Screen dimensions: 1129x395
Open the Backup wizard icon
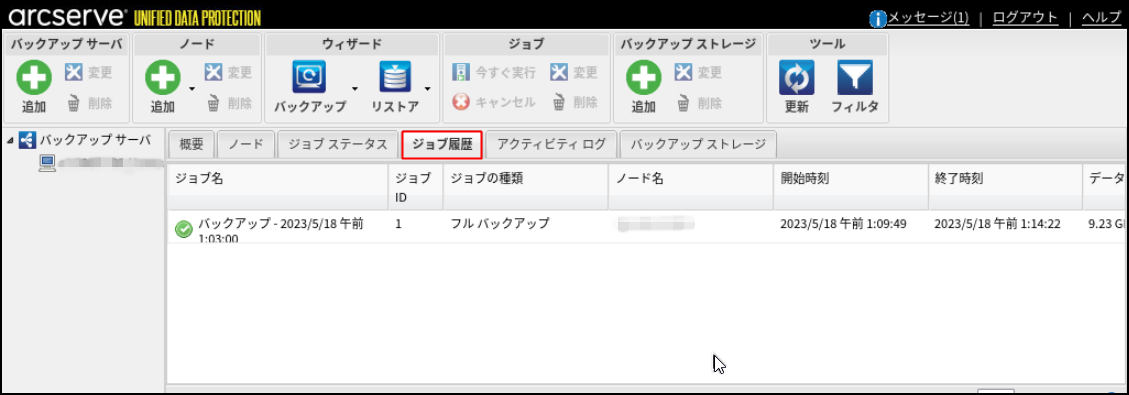[x=310, y=78]
